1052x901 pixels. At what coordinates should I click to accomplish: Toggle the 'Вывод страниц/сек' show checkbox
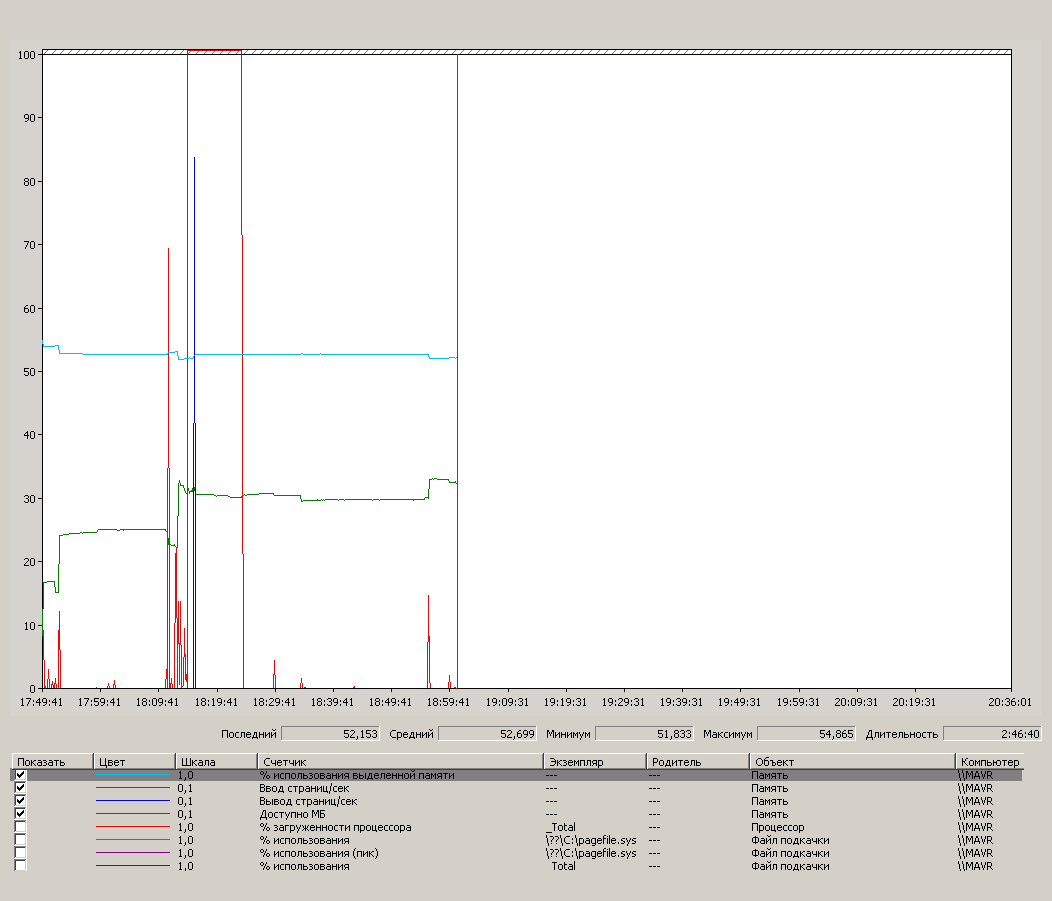pyautogui.click(x=21, y=801)
